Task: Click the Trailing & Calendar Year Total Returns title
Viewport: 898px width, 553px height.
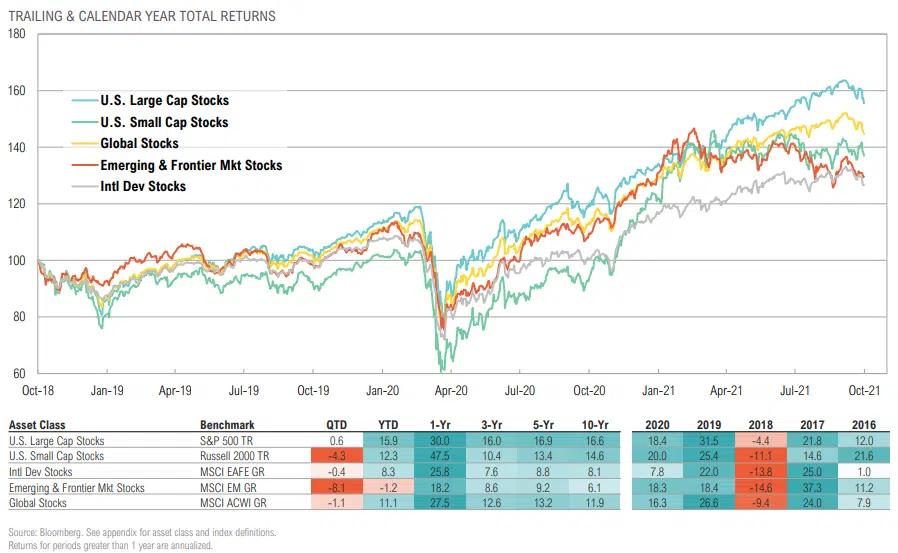Action: [140, 17]
